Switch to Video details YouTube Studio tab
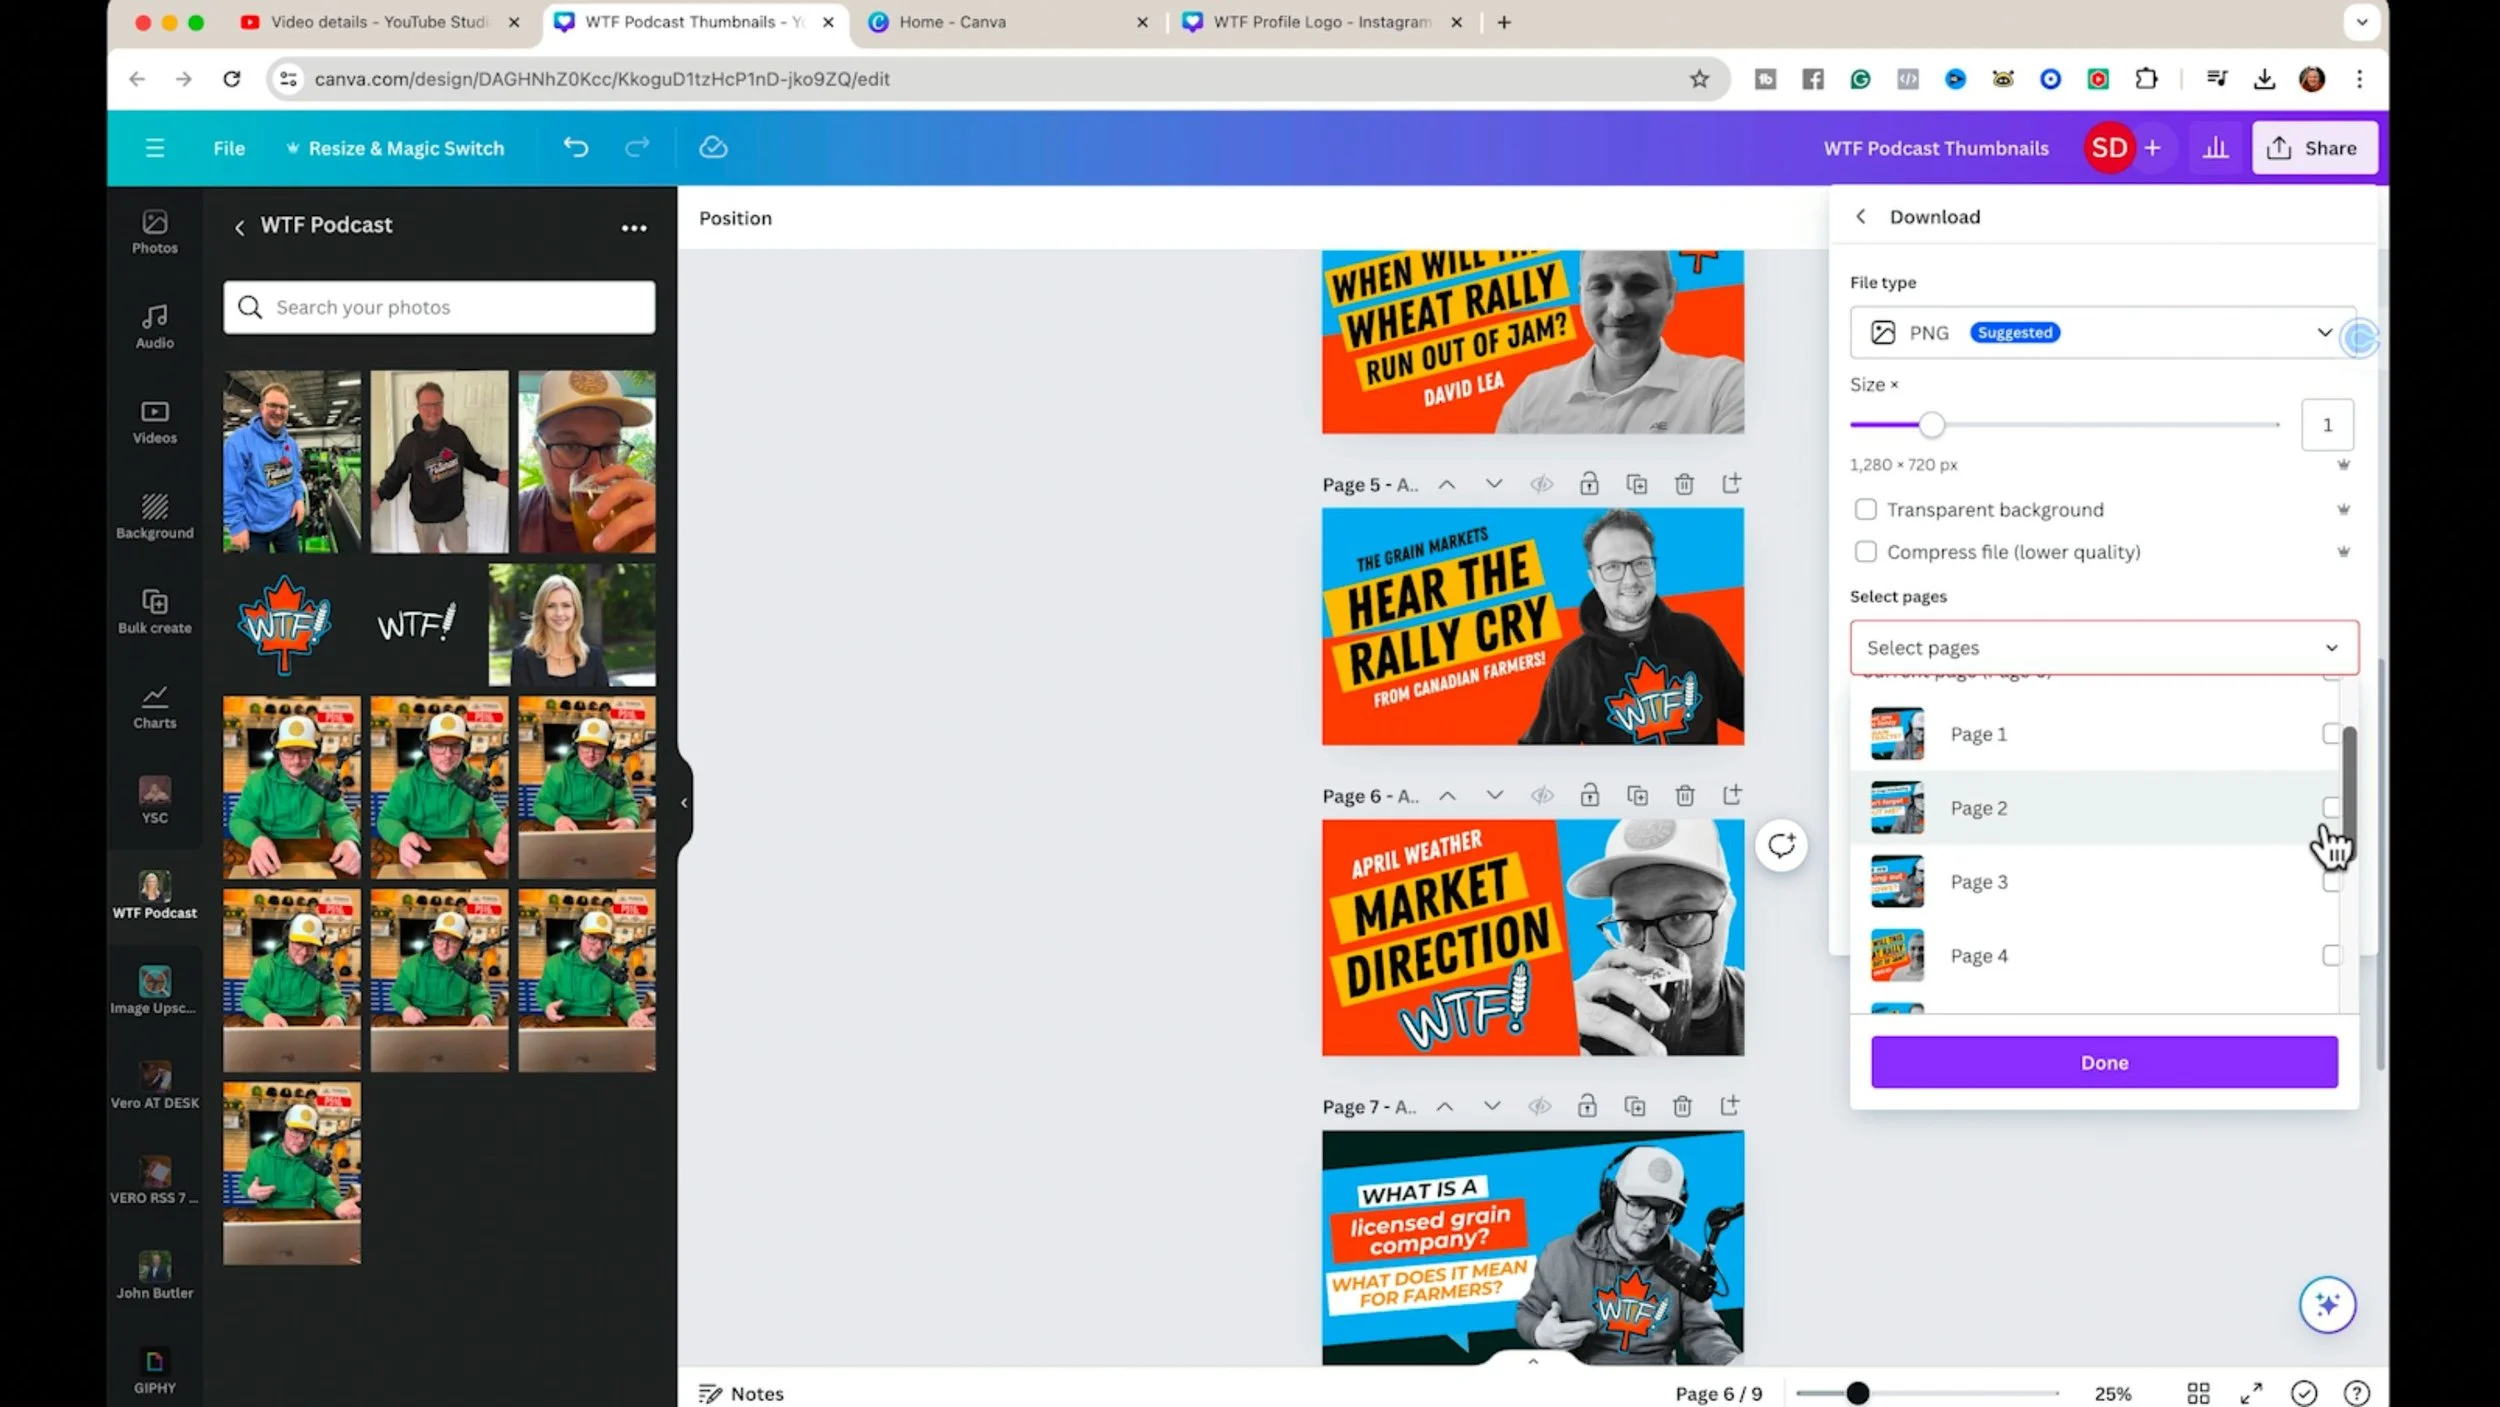2500x1407 pixels. [x=378, y=22]
